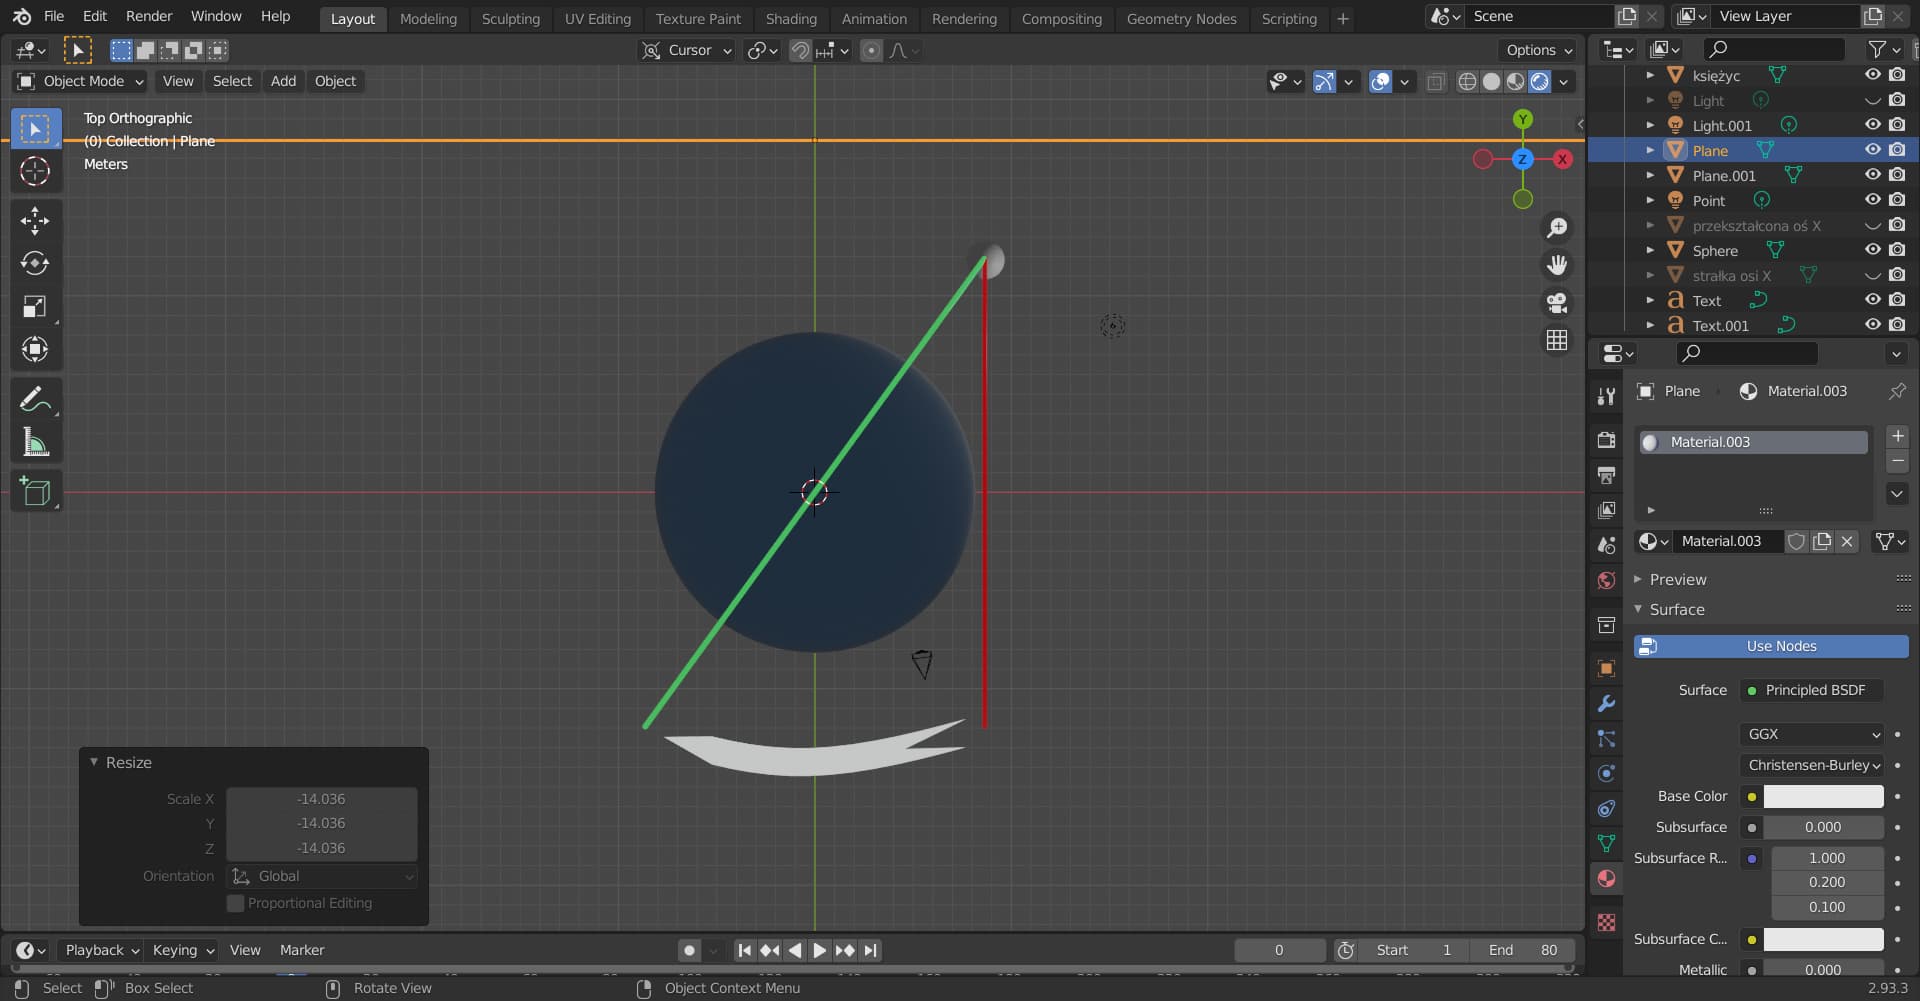1920x1001 pixels.
Task: Open the Material properties tab (sphere icon)
Action: click(1606, 878)
